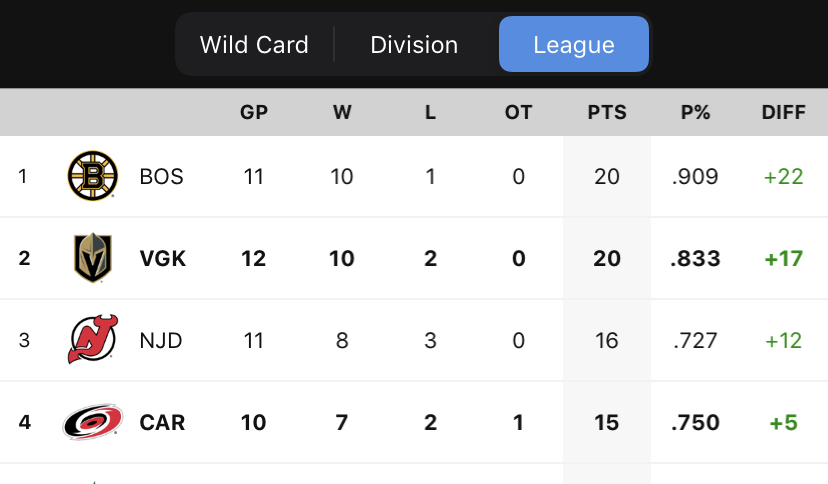Click the New Jersey Devils logo
This screenshot has width=828, height=484.
point(93,340)
